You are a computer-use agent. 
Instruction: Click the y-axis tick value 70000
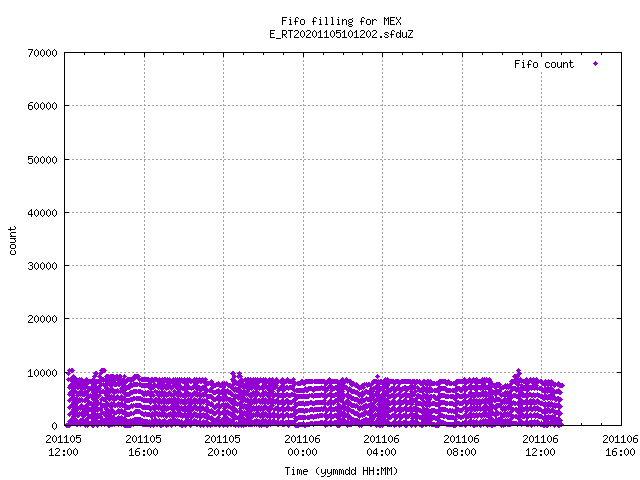coord(42,53)
